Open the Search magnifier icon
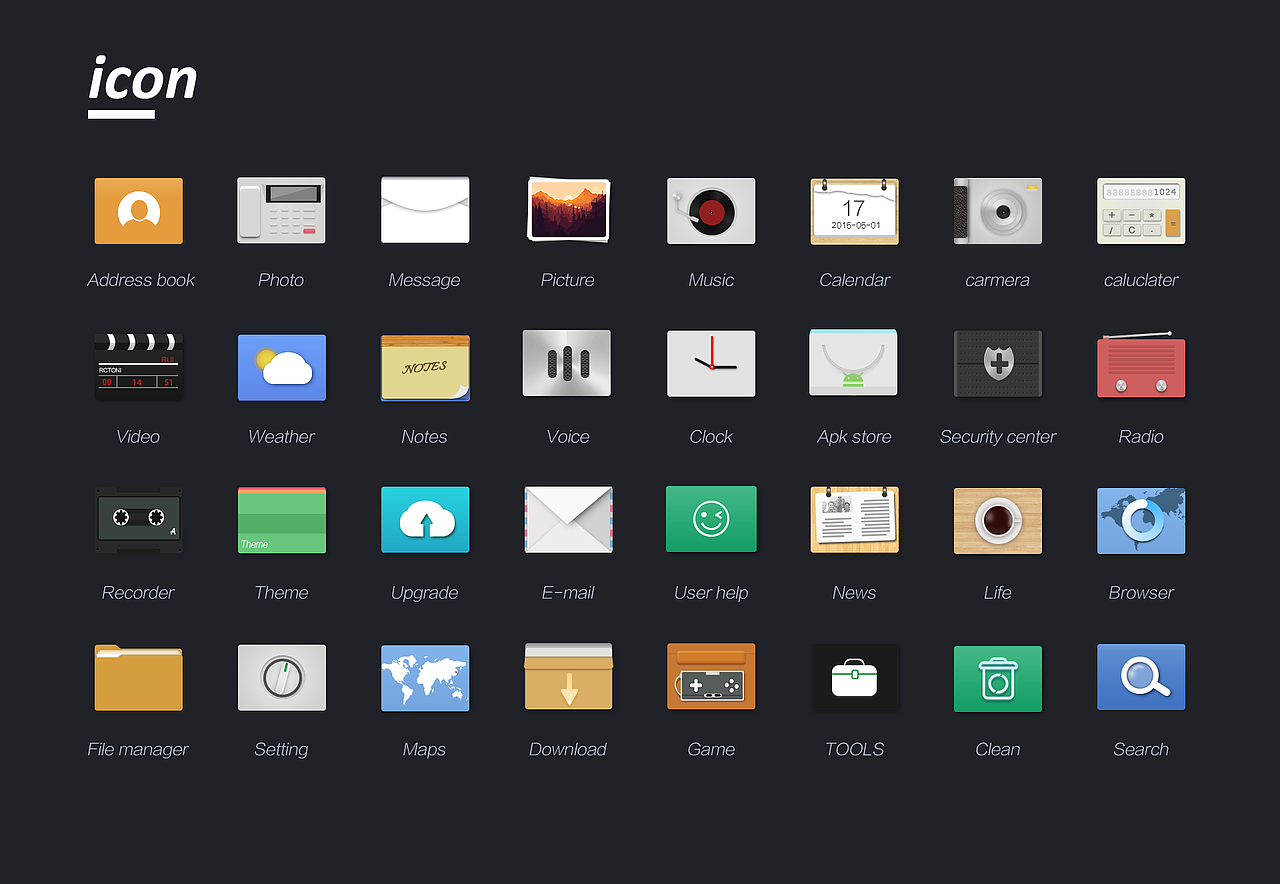This screenshot has height=884, width=1280. click(x=1141, y=677)
